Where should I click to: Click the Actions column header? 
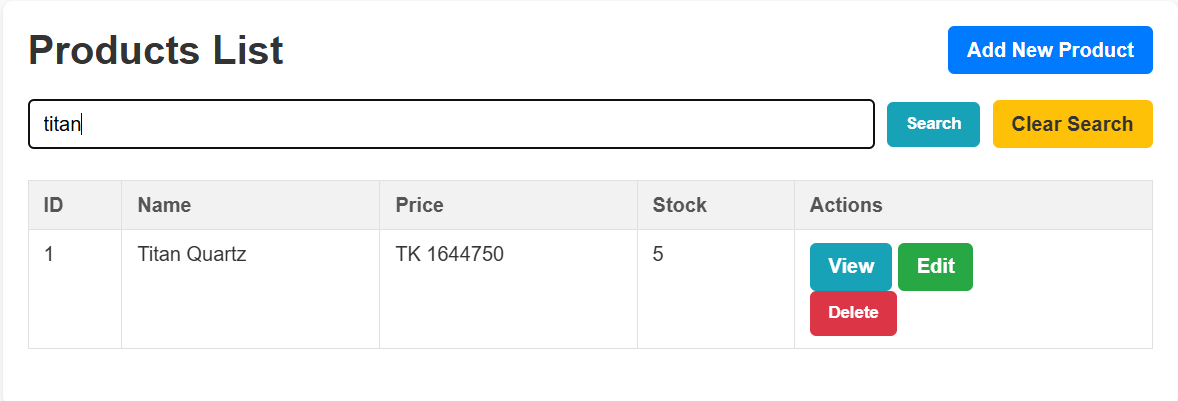click(846, 205)
